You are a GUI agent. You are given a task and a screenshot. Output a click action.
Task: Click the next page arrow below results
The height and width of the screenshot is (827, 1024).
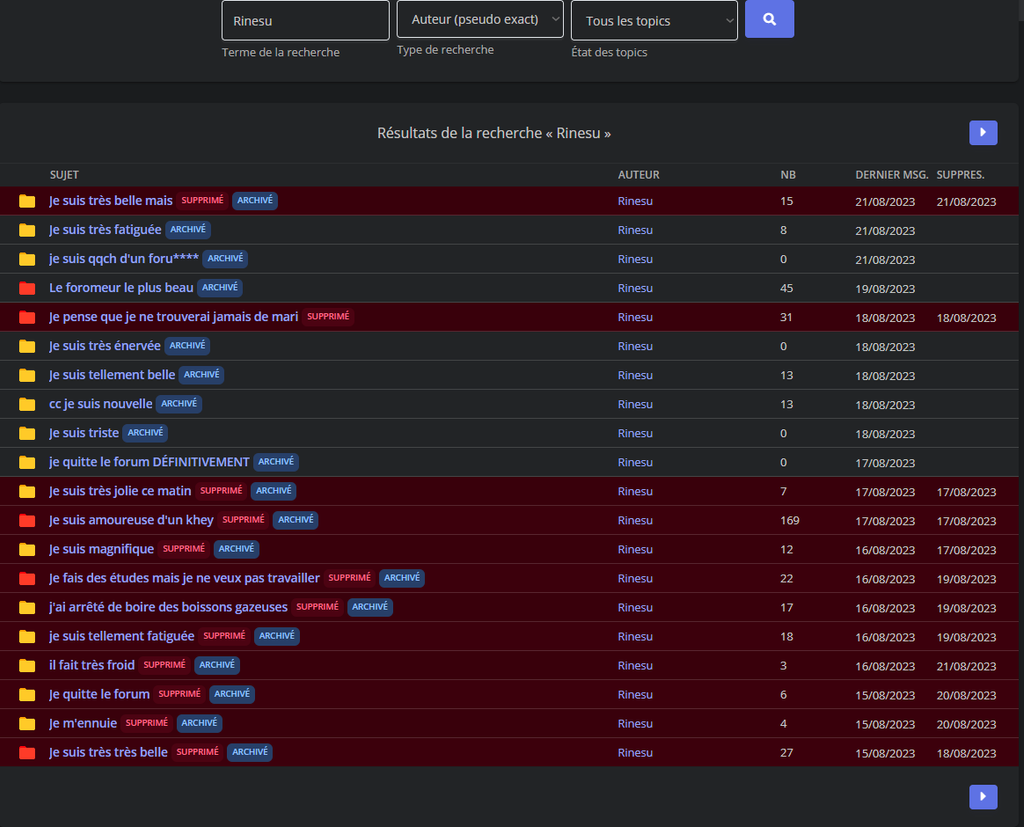[x=983, y=796]
